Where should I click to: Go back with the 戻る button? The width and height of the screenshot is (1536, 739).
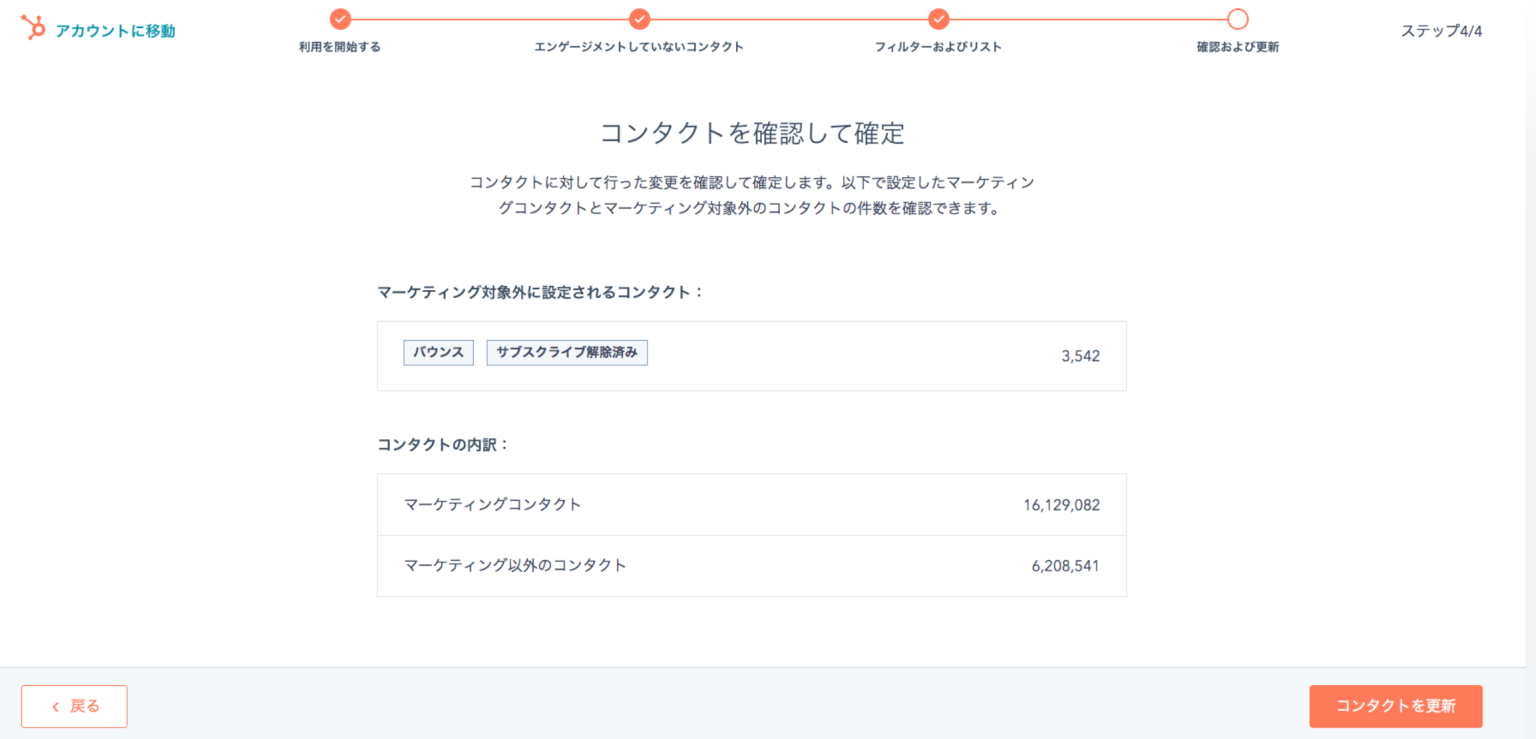tap(74, 706)
